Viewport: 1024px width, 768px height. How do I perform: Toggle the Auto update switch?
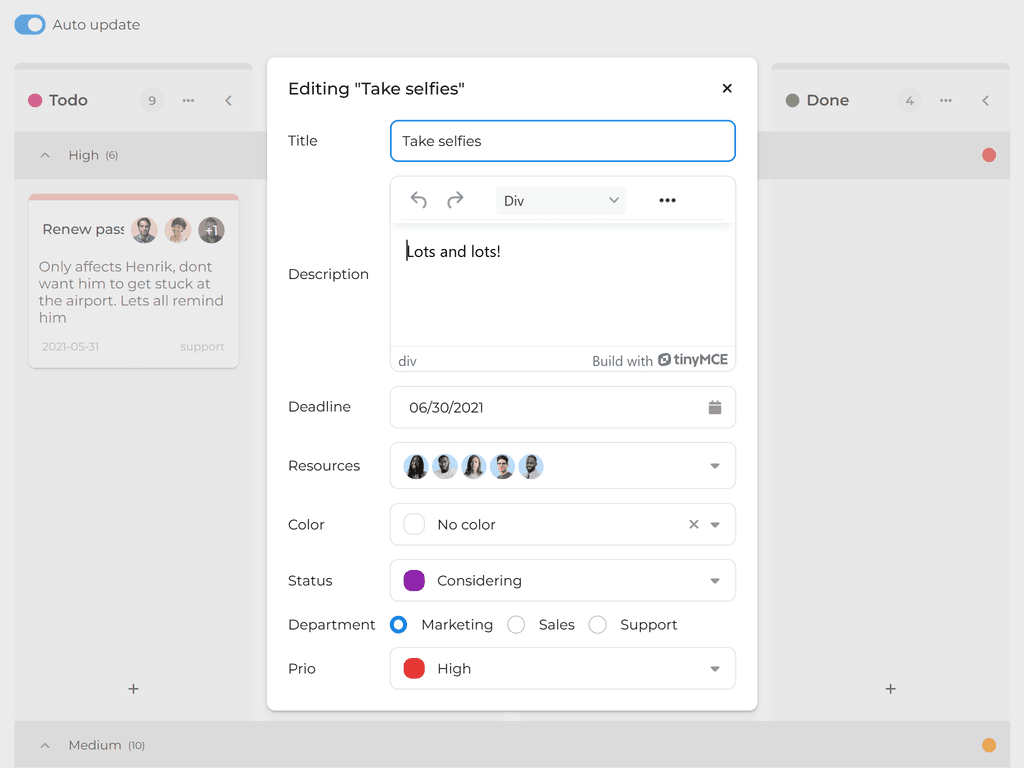(29, 24)
